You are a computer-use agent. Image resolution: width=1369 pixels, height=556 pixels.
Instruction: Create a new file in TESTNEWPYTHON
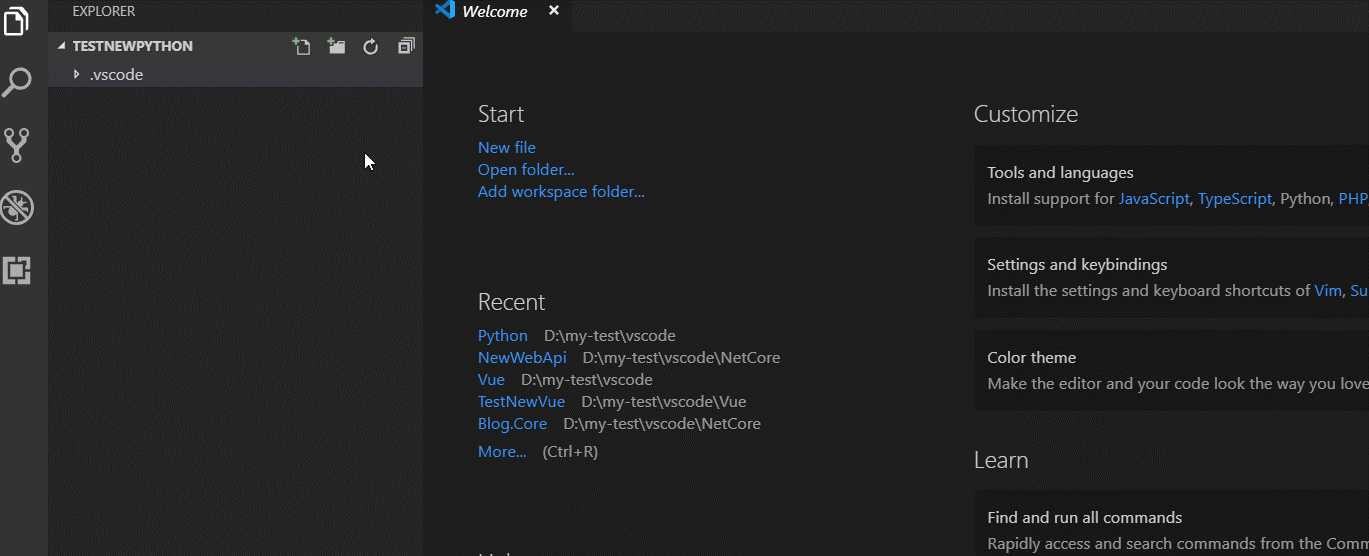point(302,46)
